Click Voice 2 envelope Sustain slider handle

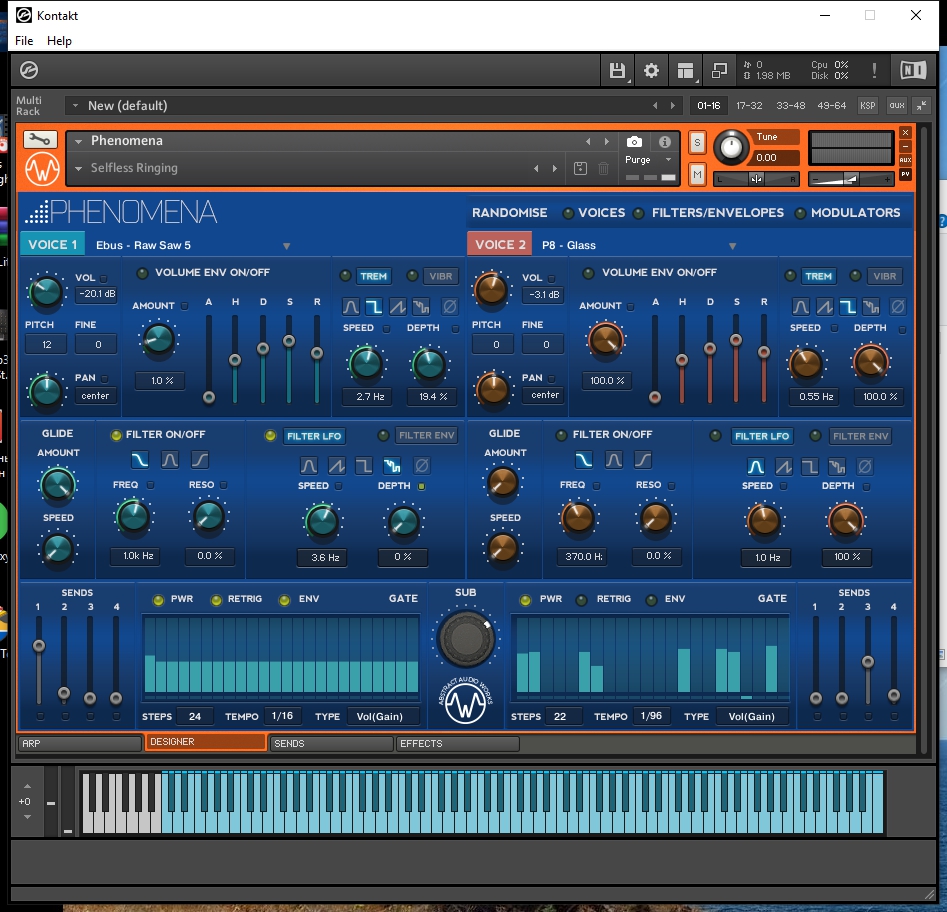pyautogui.click(x=736, y=340)
